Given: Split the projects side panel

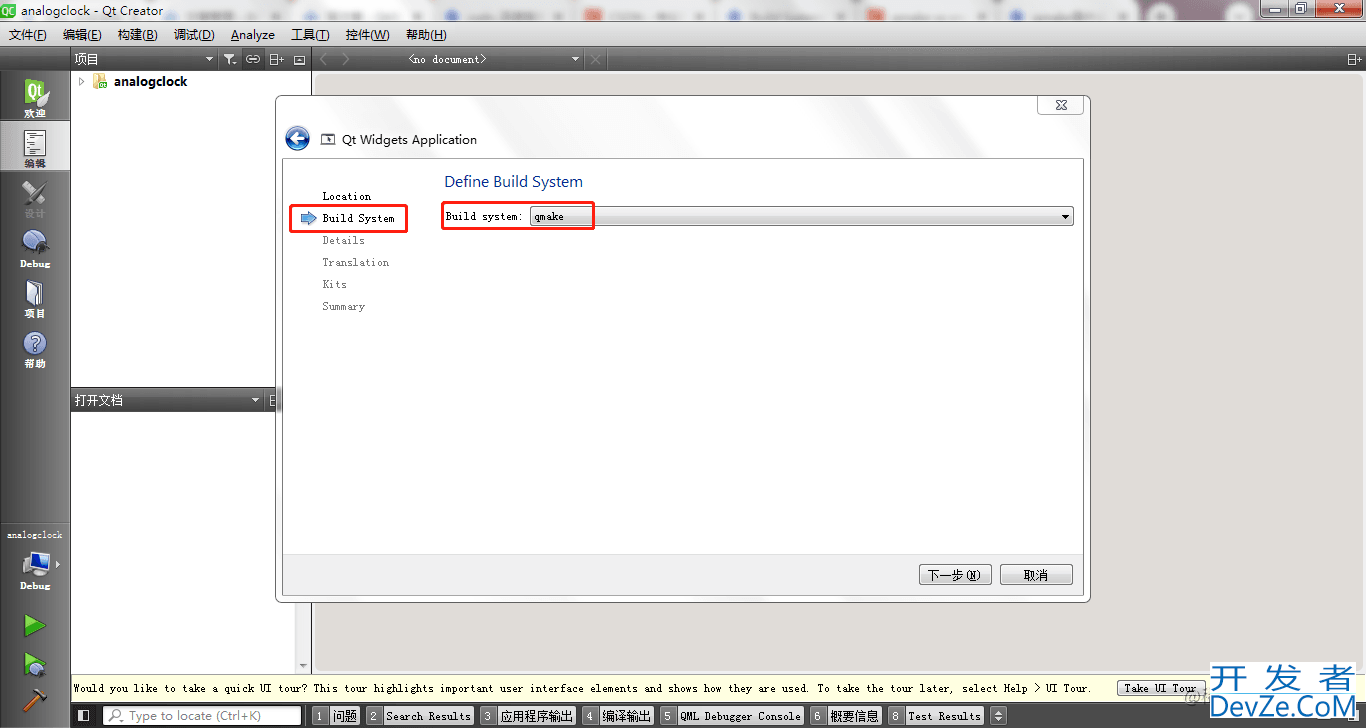Looking at the screenshot, I should point(277,59).
